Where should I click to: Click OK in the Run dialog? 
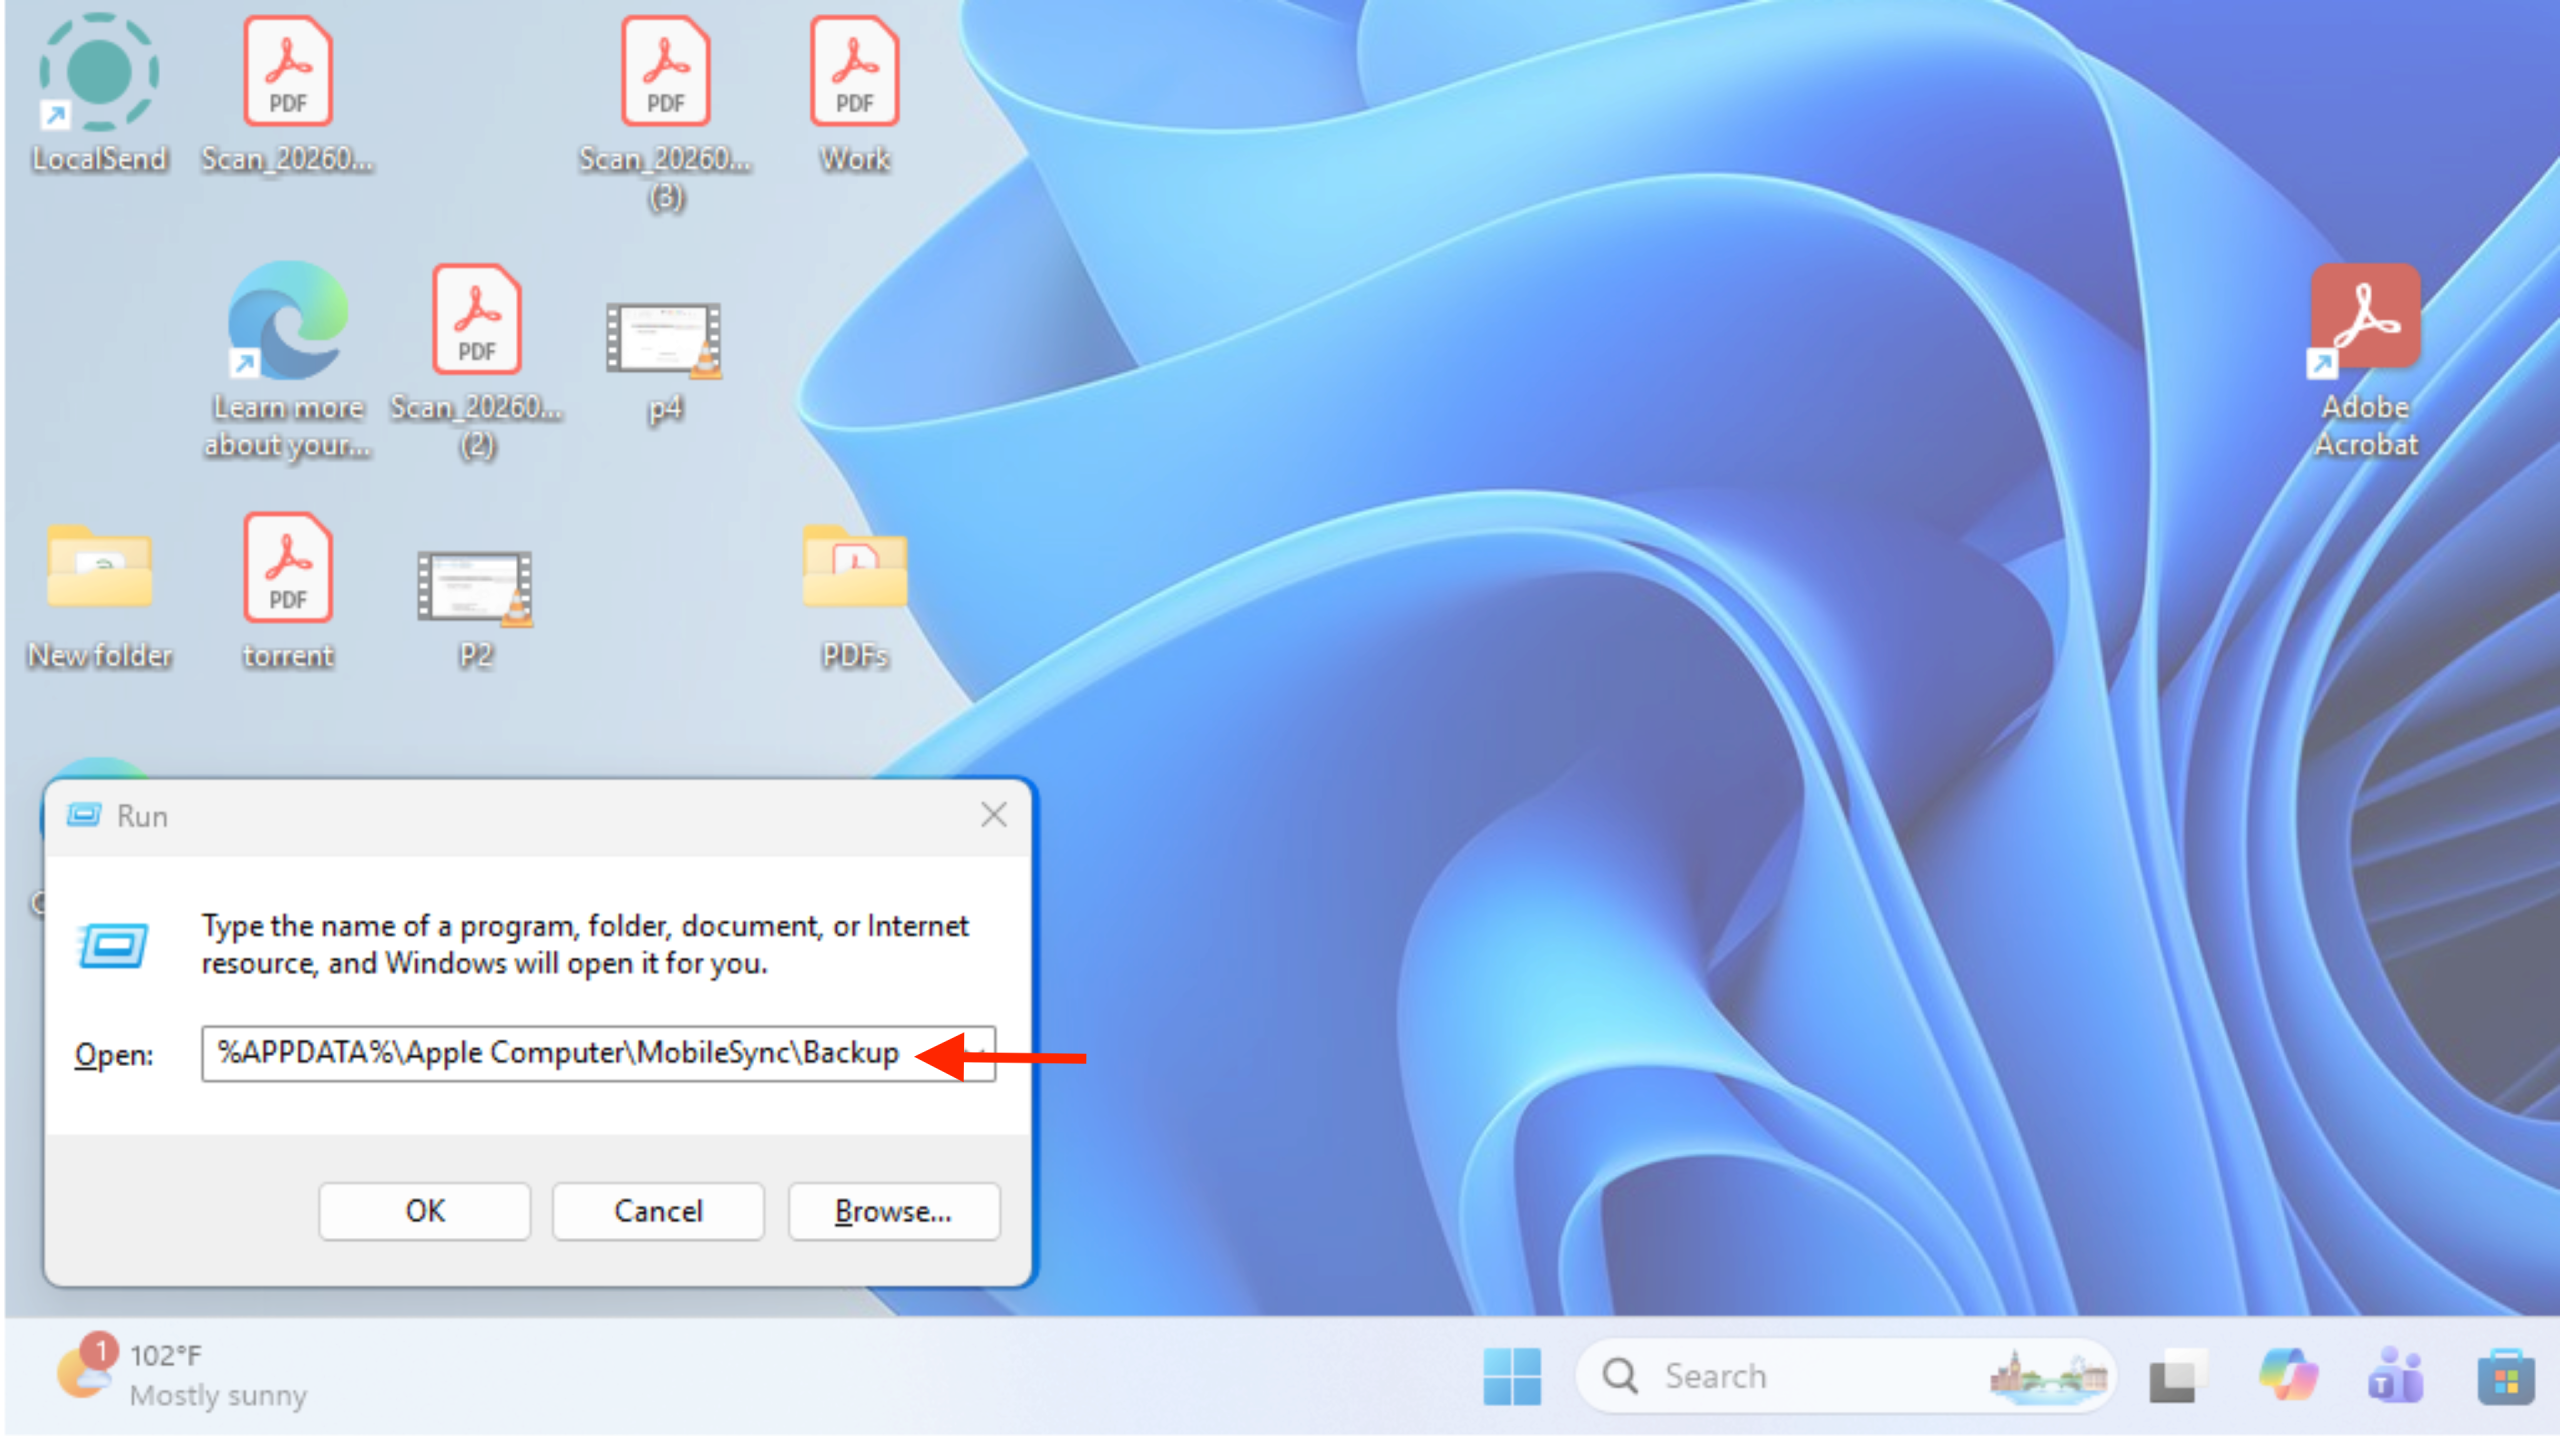425,1211
